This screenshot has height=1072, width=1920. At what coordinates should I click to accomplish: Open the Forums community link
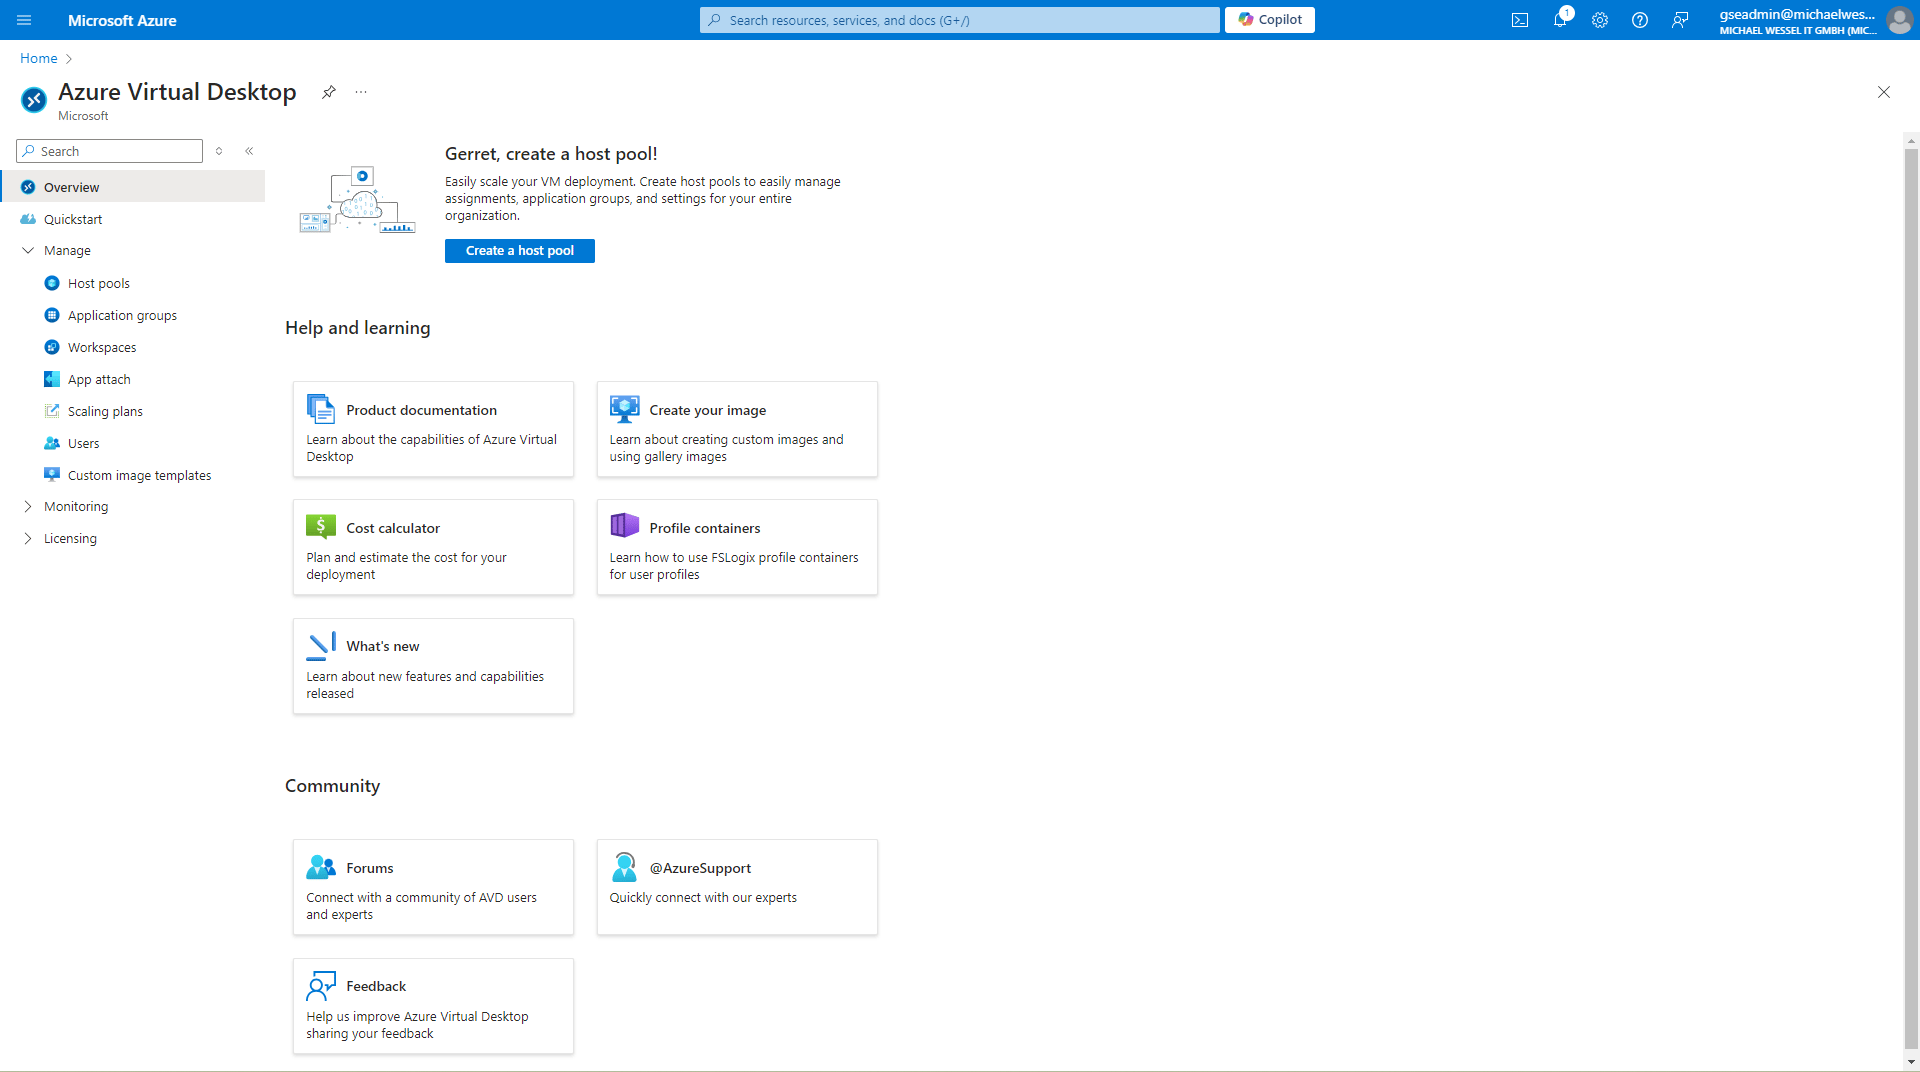coord(370,868)
